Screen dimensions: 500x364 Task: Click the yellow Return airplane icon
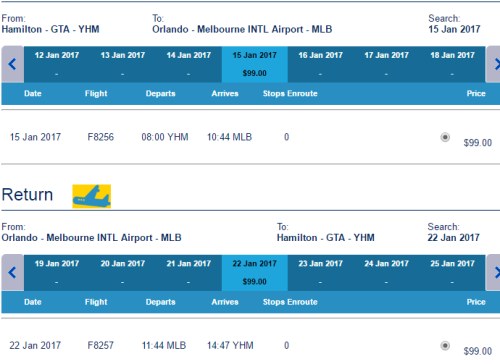coord(92,196)
